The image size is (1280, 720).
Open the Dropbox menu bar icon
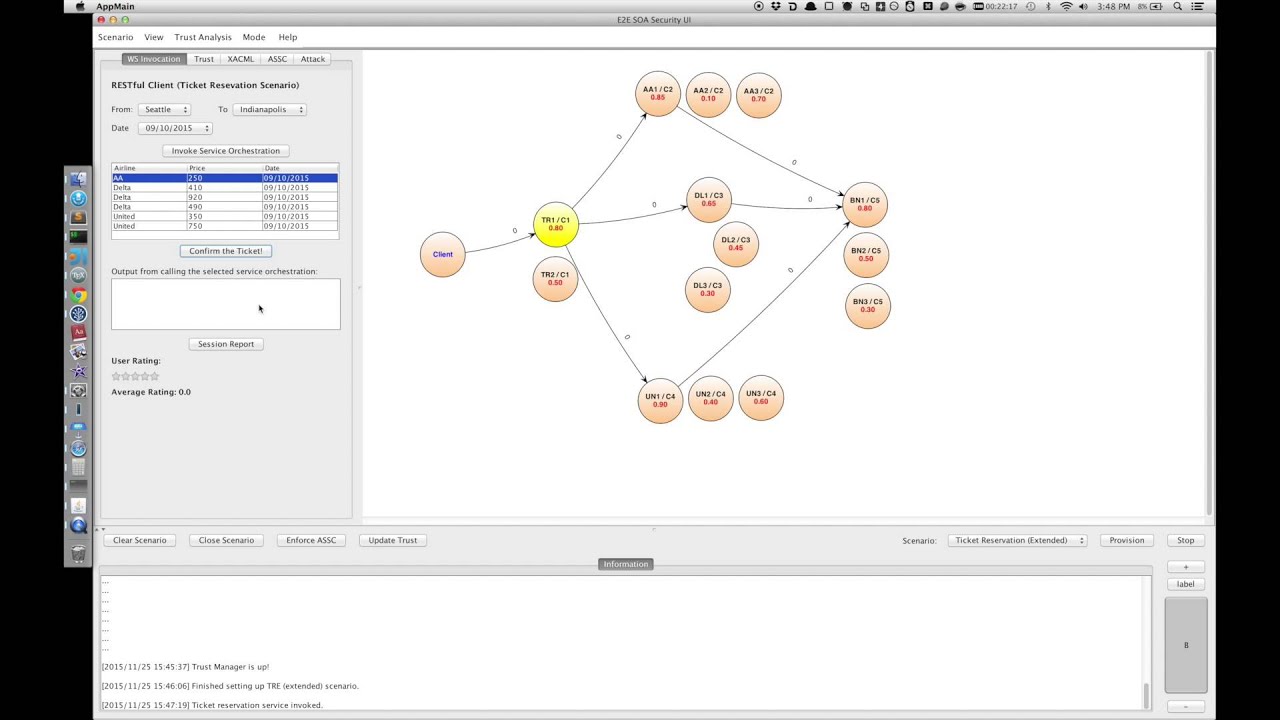[x=775, y=6]
